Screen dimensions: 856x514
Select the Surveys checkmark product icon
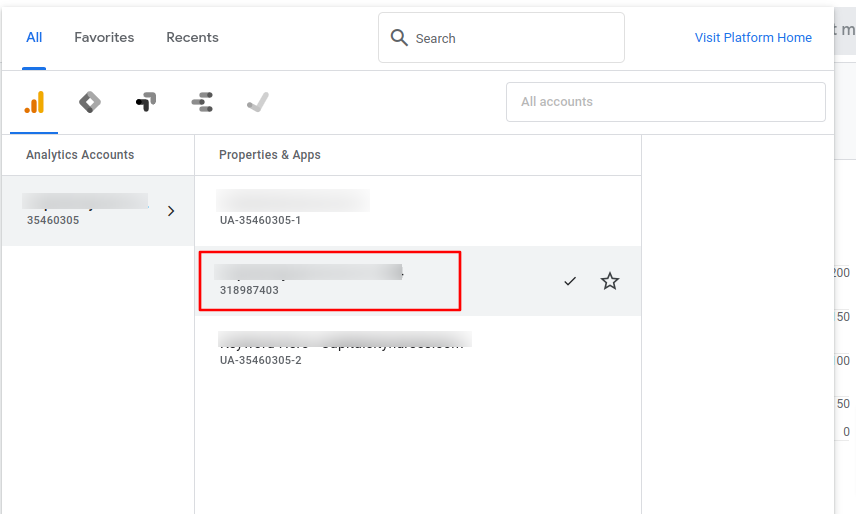(258, 102)
